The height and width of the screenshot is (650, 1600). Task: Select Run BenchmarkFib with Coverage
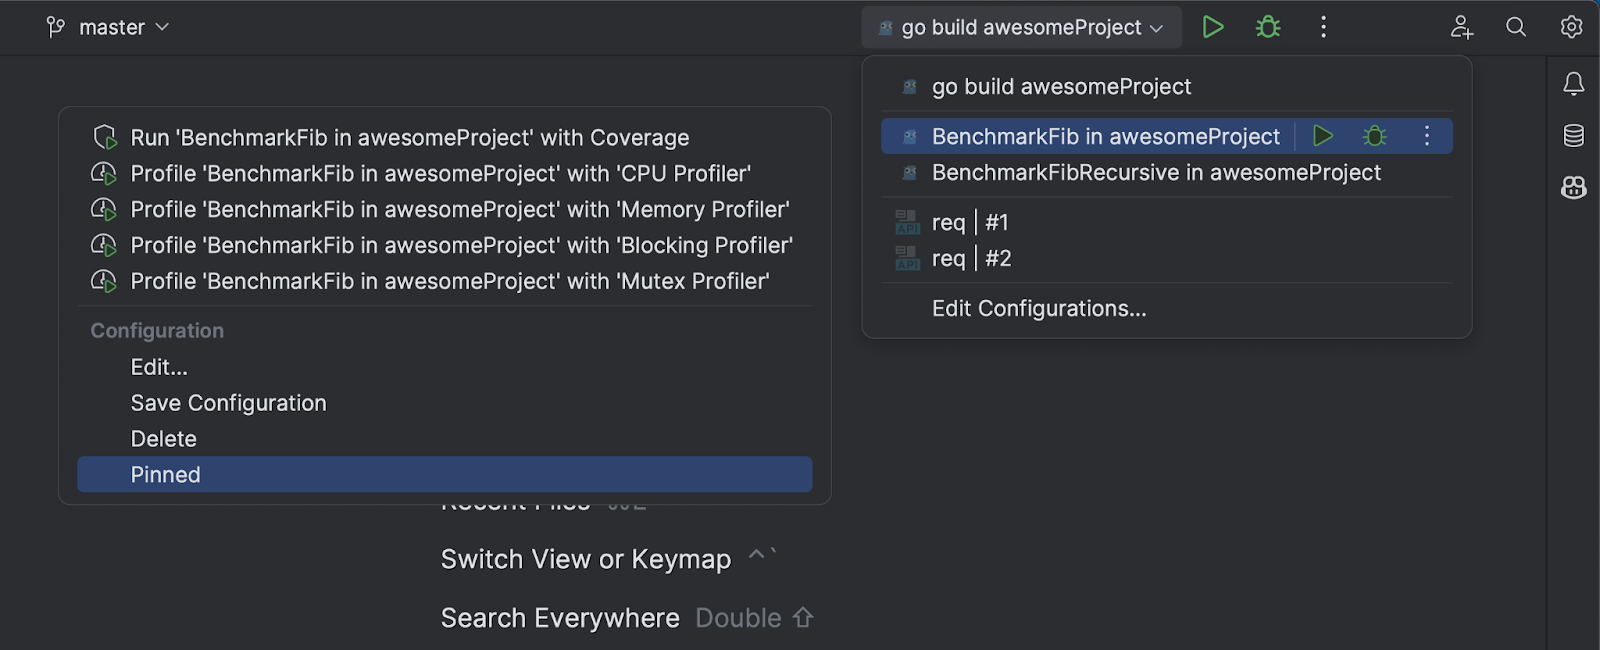pos(409,138)
